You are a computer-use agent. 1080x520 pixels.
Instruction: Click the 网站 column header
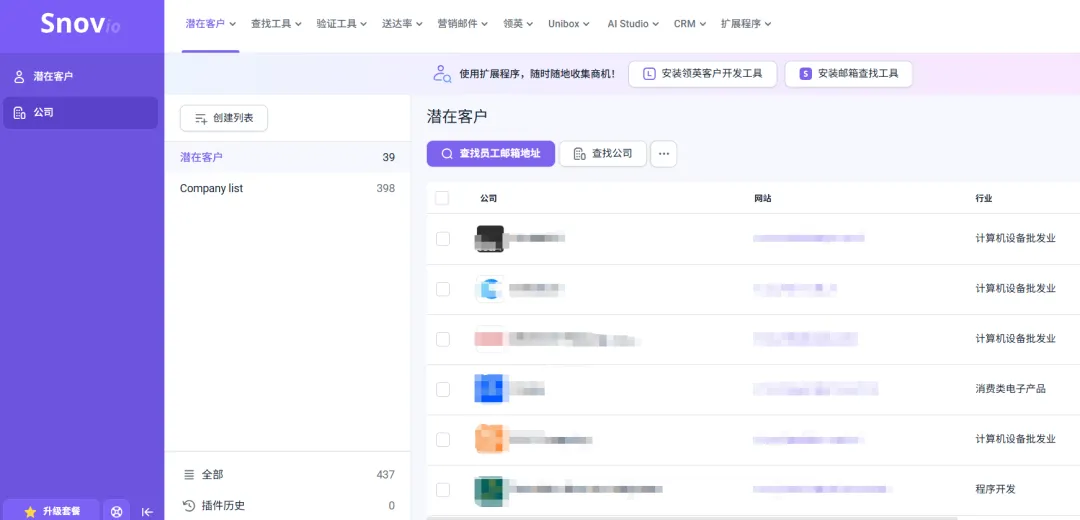coord(762,198)
